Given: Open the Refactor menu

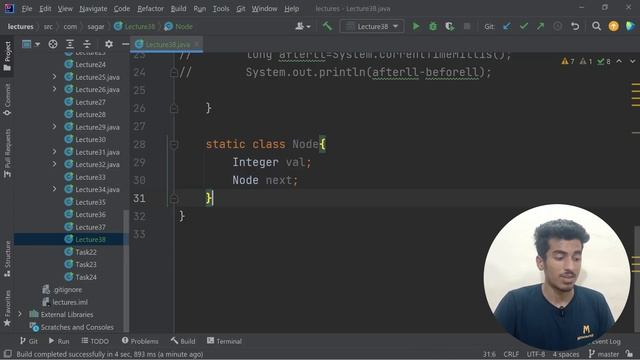Looking at the screenshot, I should coord(150,9).
